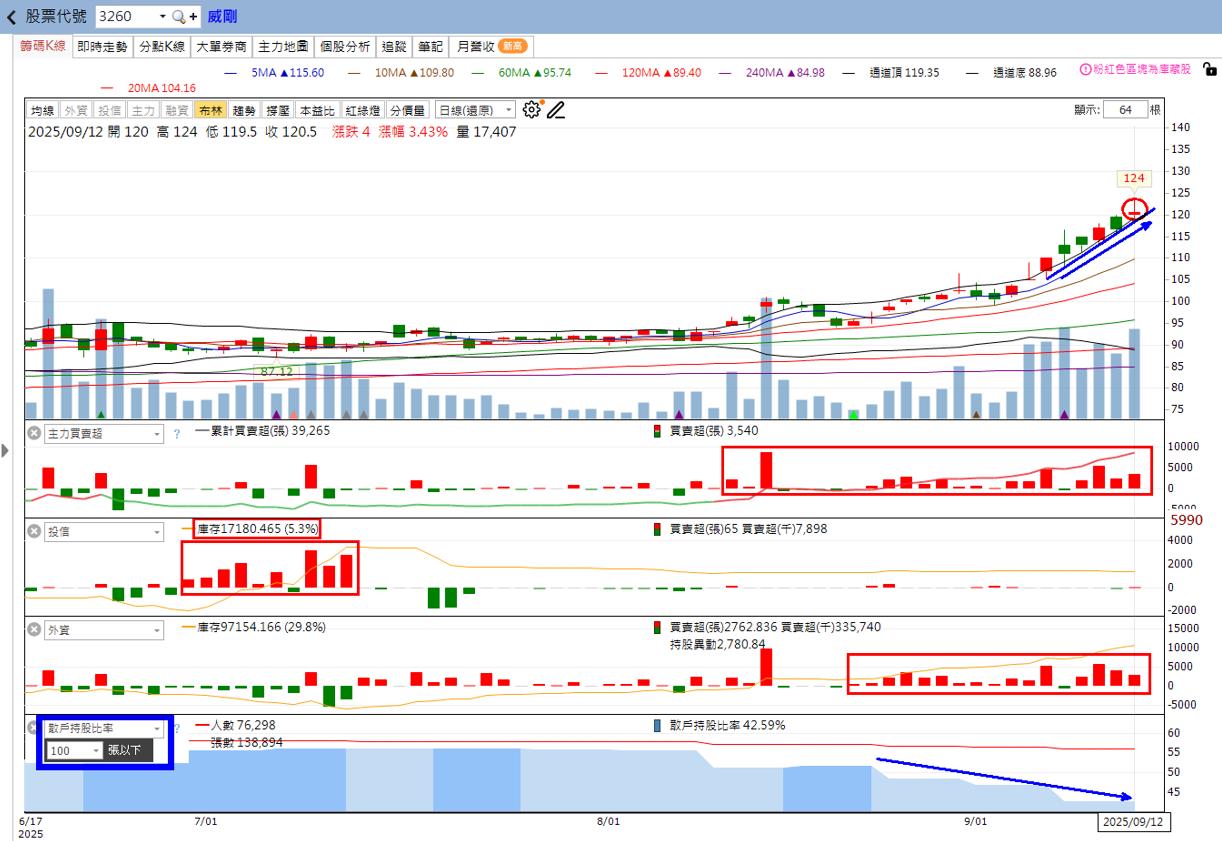Go back with the left arrow icon
Image resolution: width=1222 pixels, height=841 pixels.
pyautogui.click(x=12, y=16)
